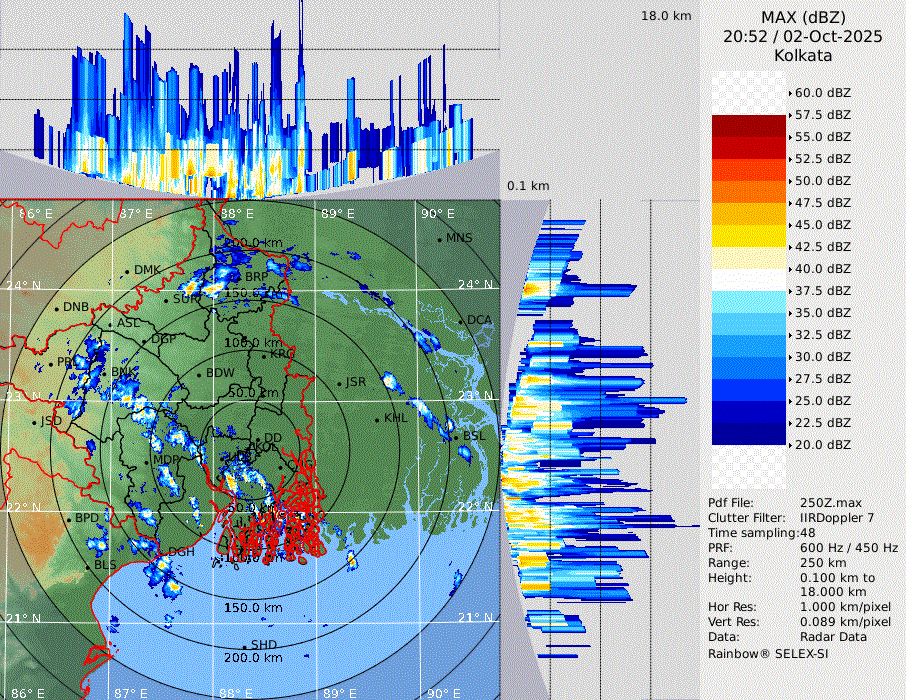Click the 18.0 km height label
Screen dimensions: 906x700
[x=666, y=16]
